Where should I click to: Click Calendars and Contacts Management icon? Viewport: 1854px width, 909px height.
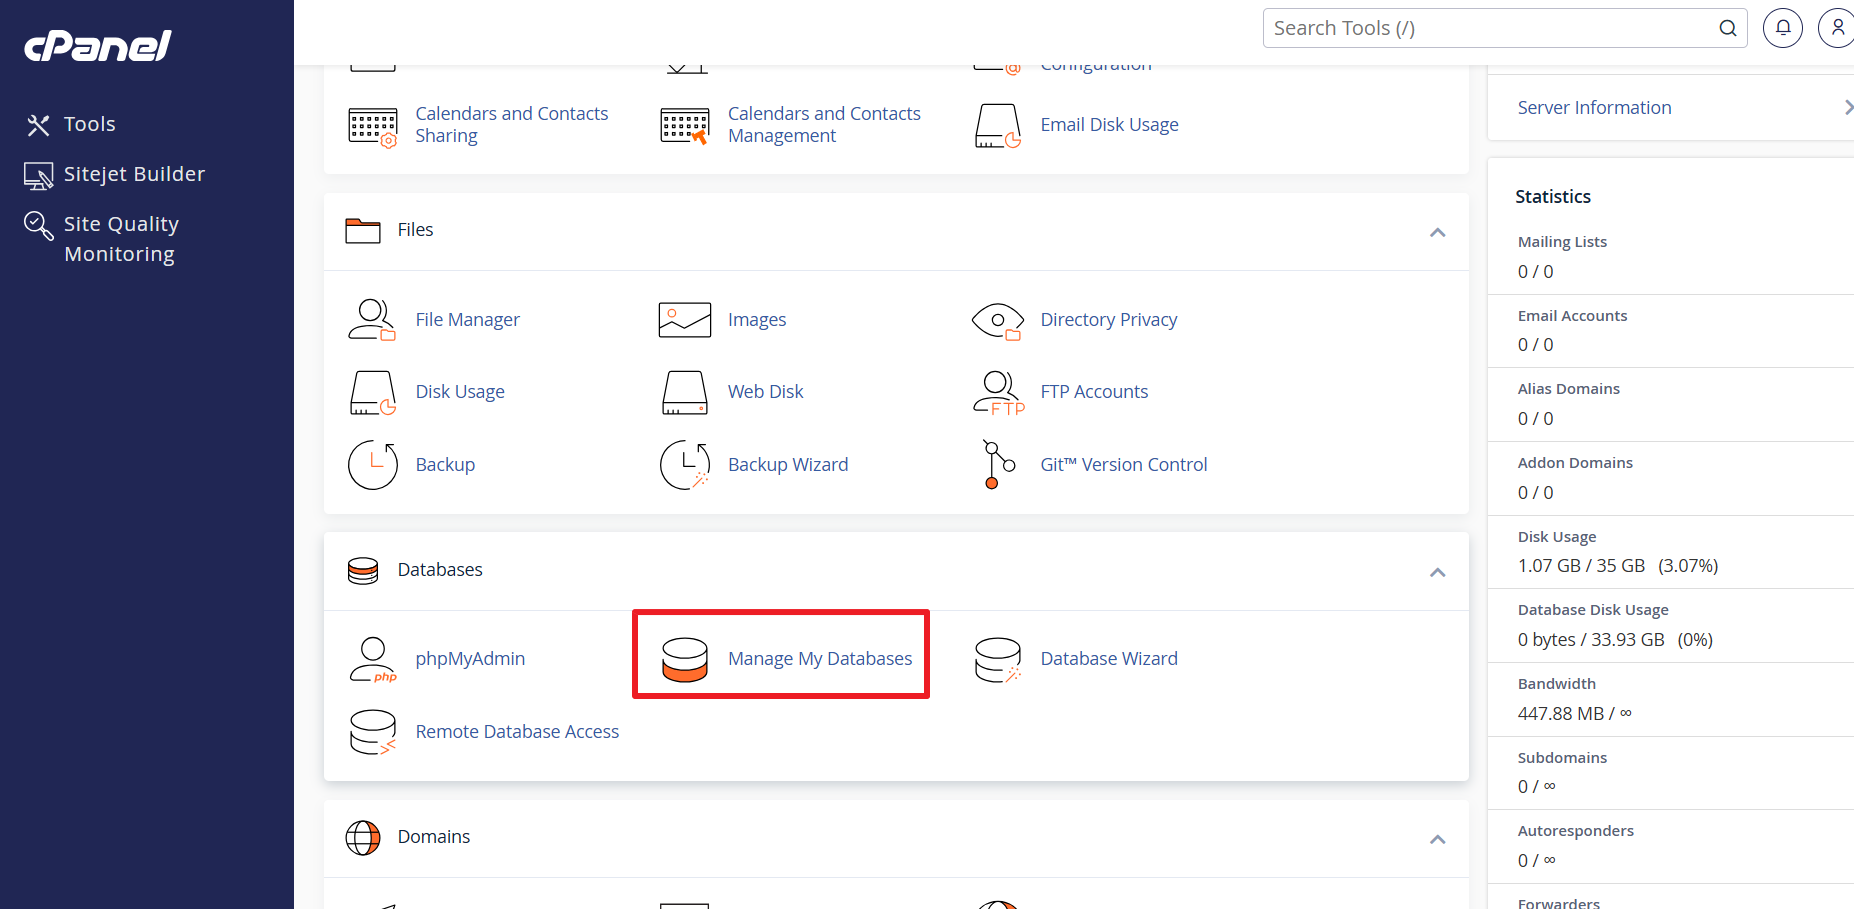pos(685,126)
